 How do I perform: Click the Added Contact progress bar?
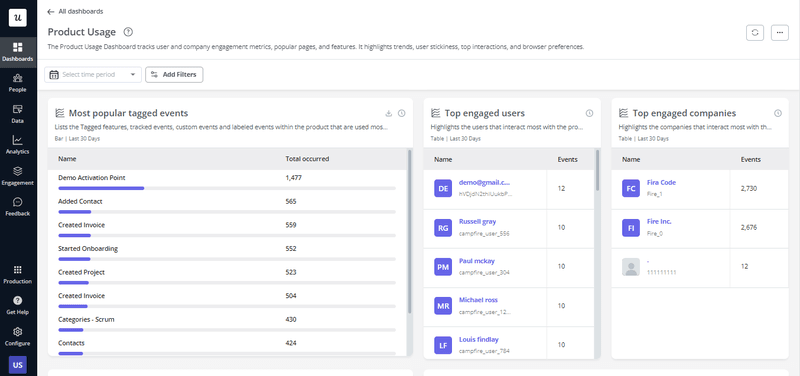tap(227, 212)
